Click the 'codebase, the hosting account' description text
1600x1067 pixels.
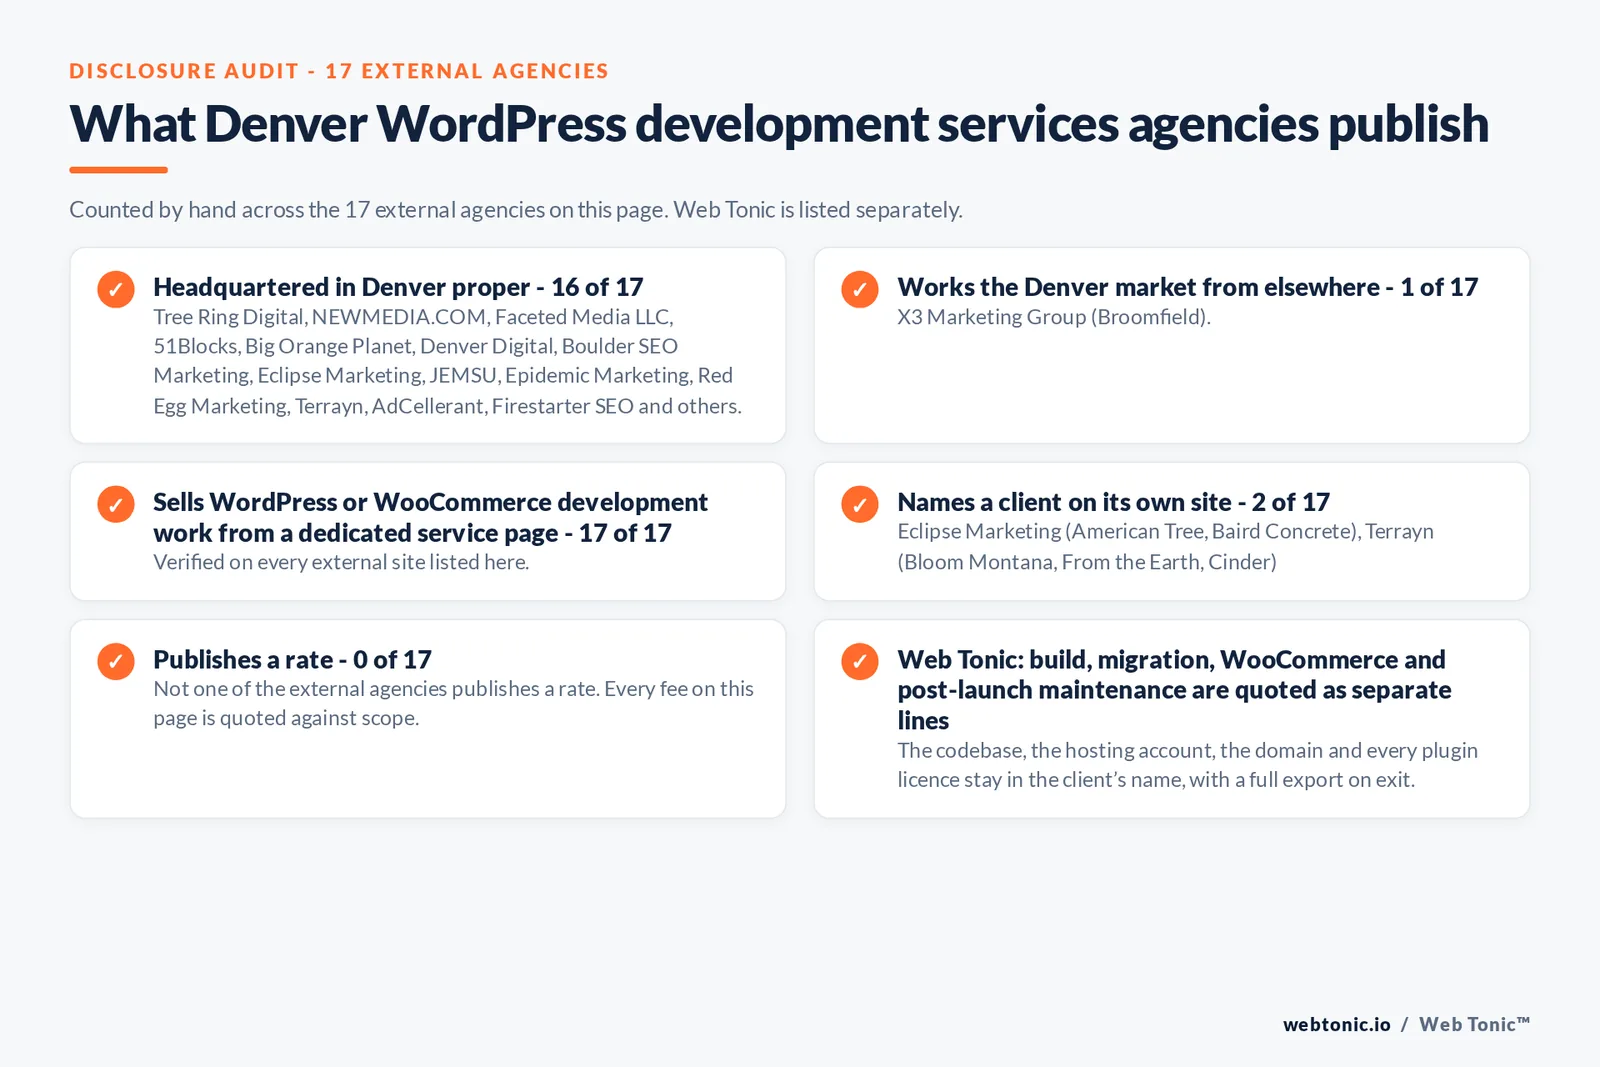click(1187, 765)
